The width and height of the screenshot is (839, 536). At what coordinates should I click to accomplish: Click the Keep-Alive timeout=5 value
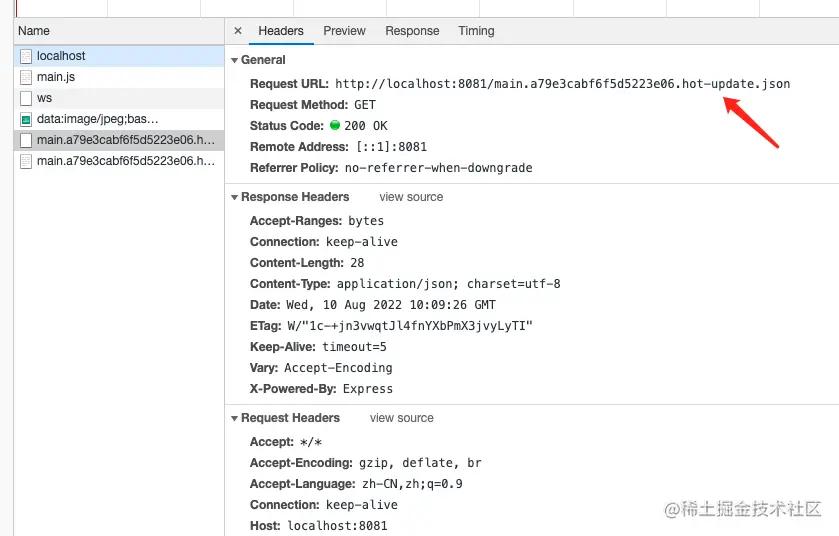(354, 347)
